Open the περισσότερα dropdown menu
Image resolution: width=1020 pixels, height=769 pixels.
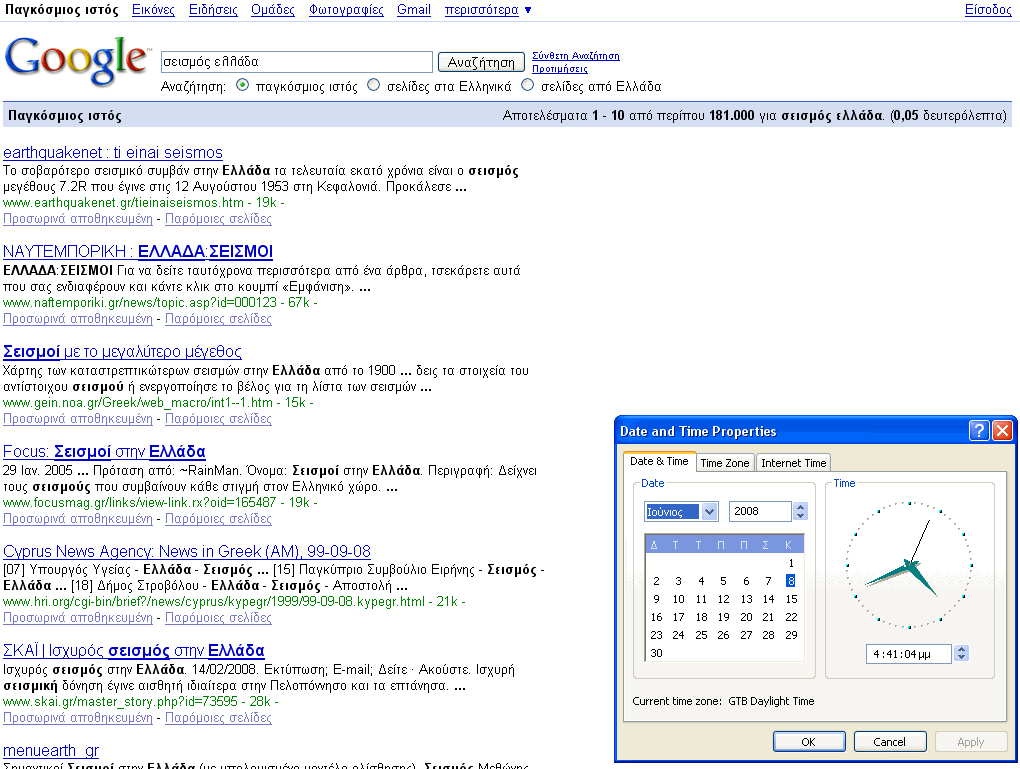[x=488, y=10]
